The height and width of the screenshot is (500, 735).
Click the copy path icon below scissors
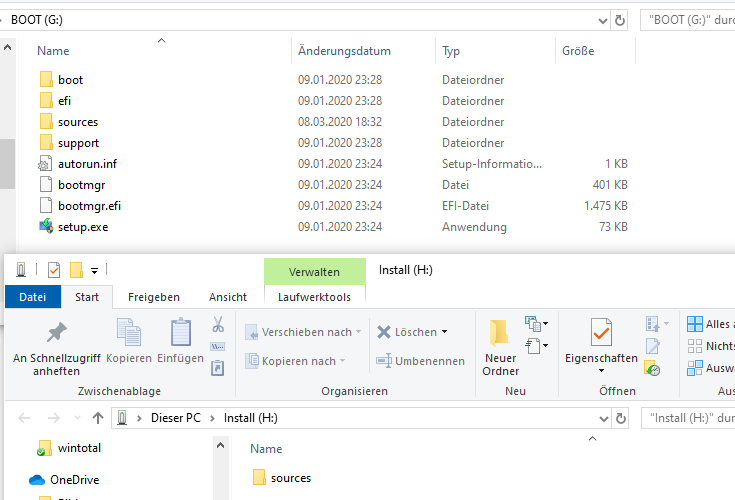218,346
